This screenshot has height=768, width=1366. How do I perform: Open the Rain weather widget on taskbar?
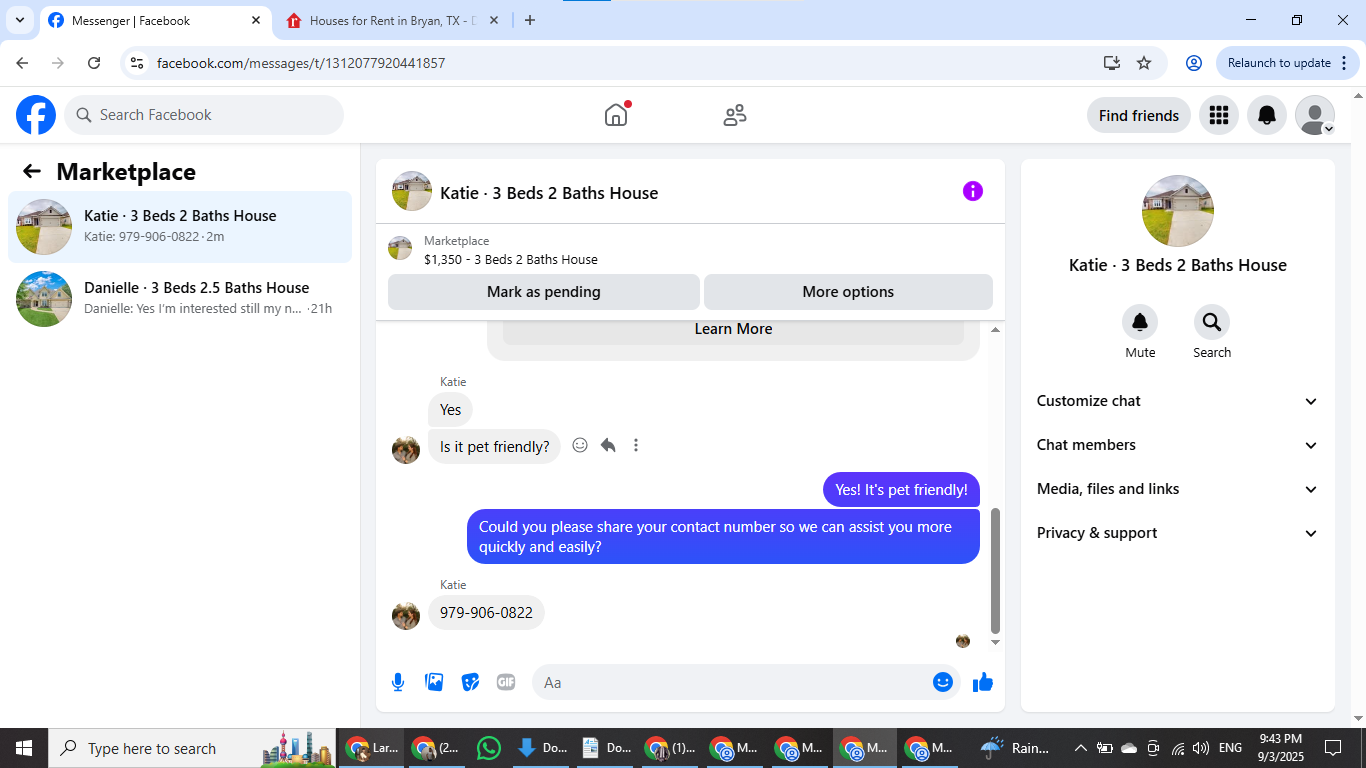[x=1015, y=748]
